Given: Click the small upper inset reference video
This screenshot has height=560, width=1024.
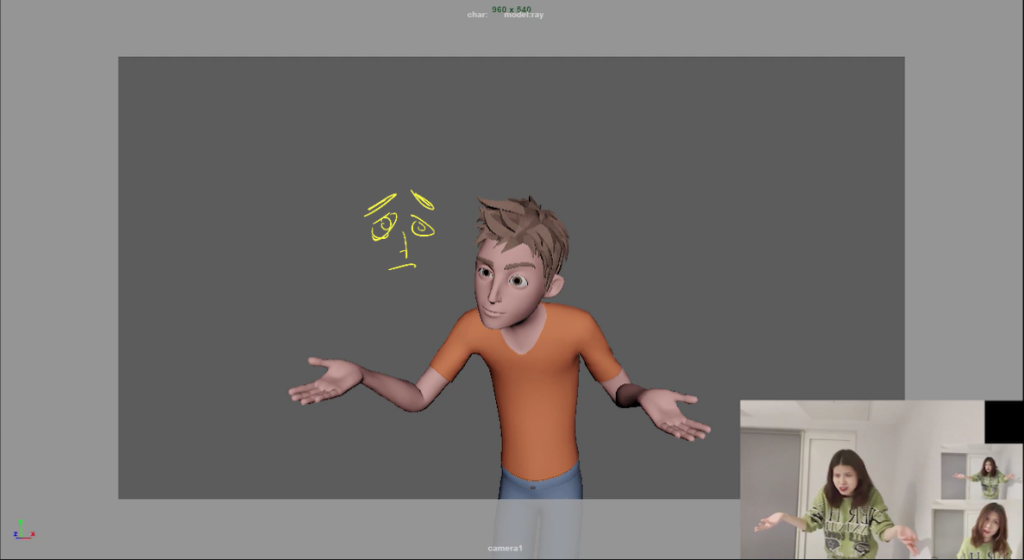Looking at the screenshot, I should [x=982, y=472].
